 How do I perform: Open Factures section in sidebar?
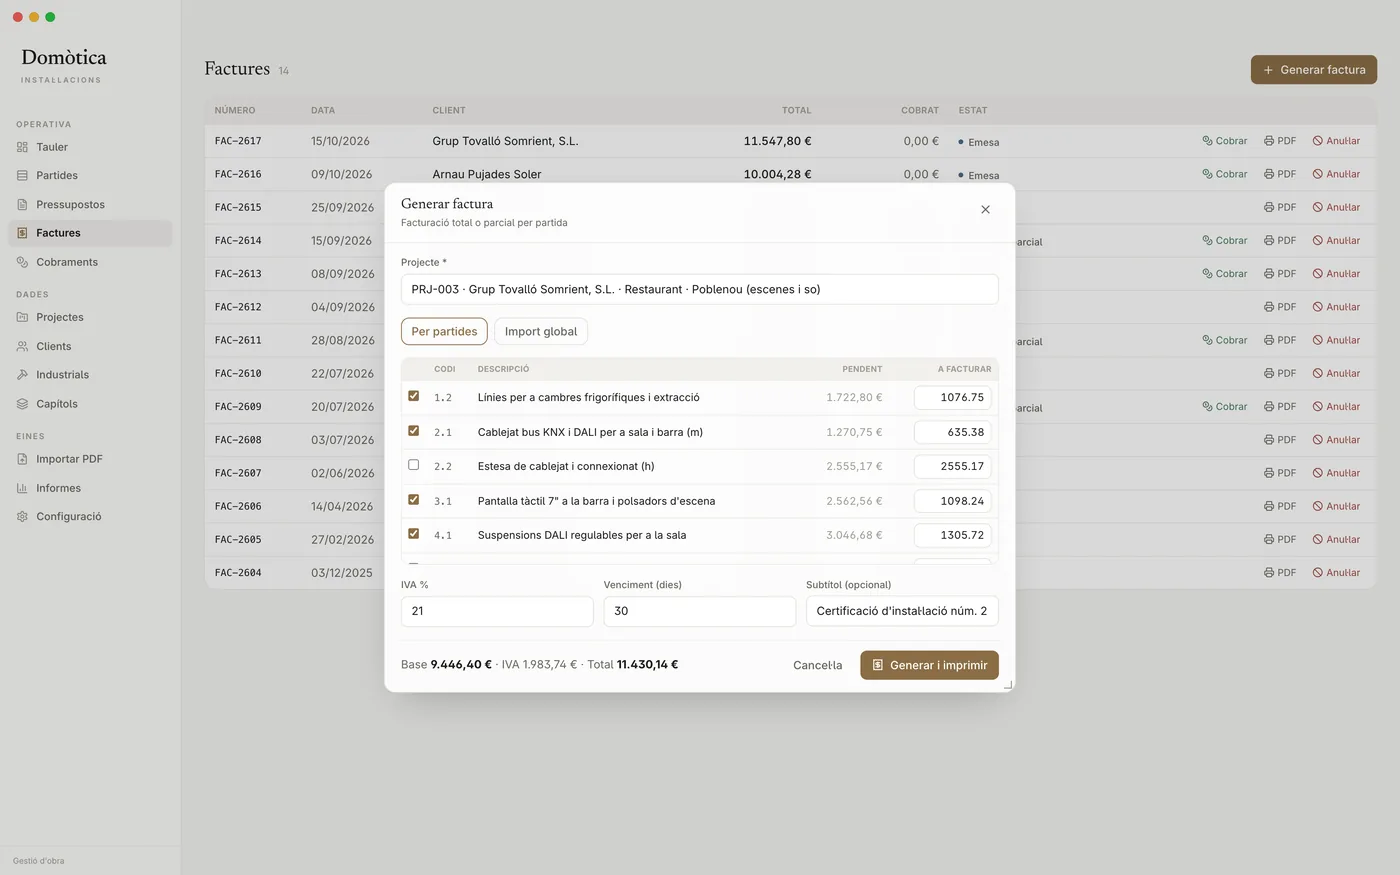[x=90, y=233]
